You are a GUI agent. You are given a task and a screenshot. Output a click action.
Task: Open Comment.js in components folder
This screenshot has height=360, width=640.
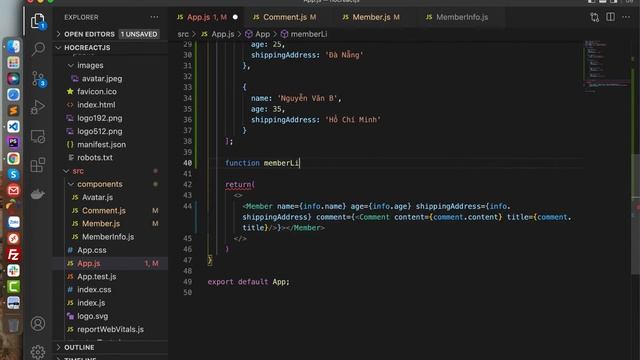pos(104,211)
